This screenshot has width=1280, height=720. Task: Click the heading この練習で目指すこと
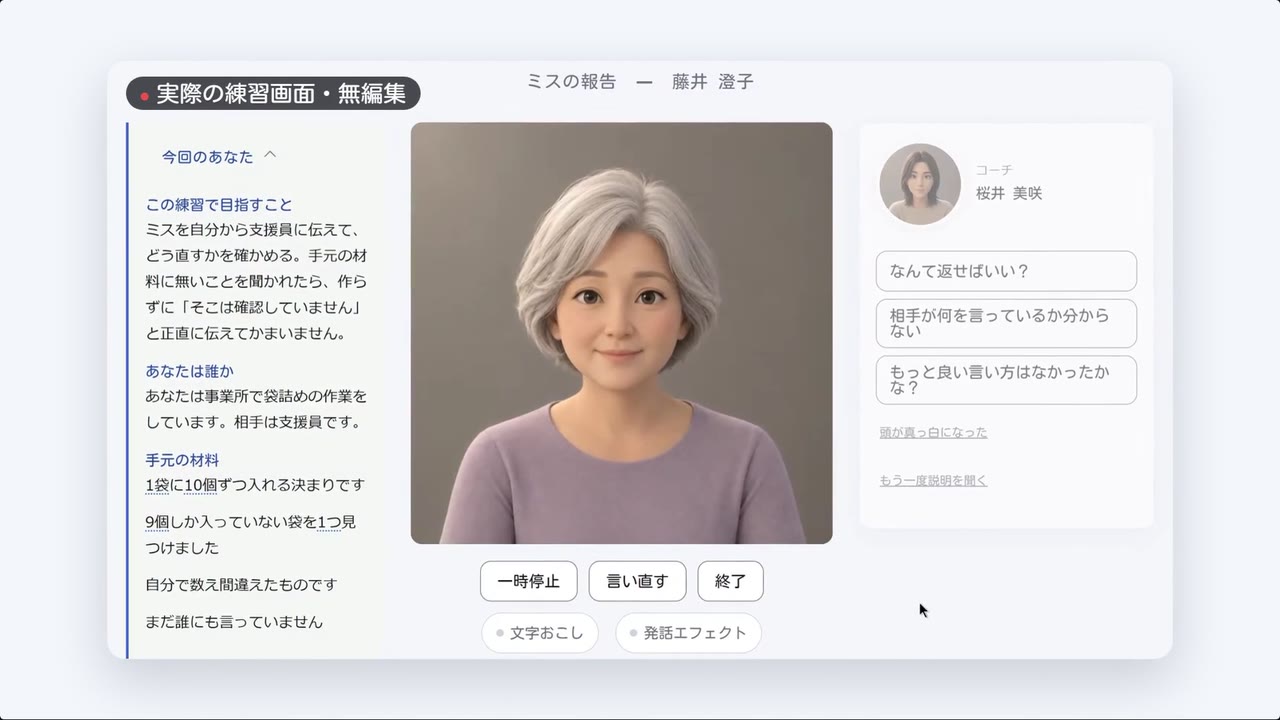pyautogui.click(x=219, y=205)
